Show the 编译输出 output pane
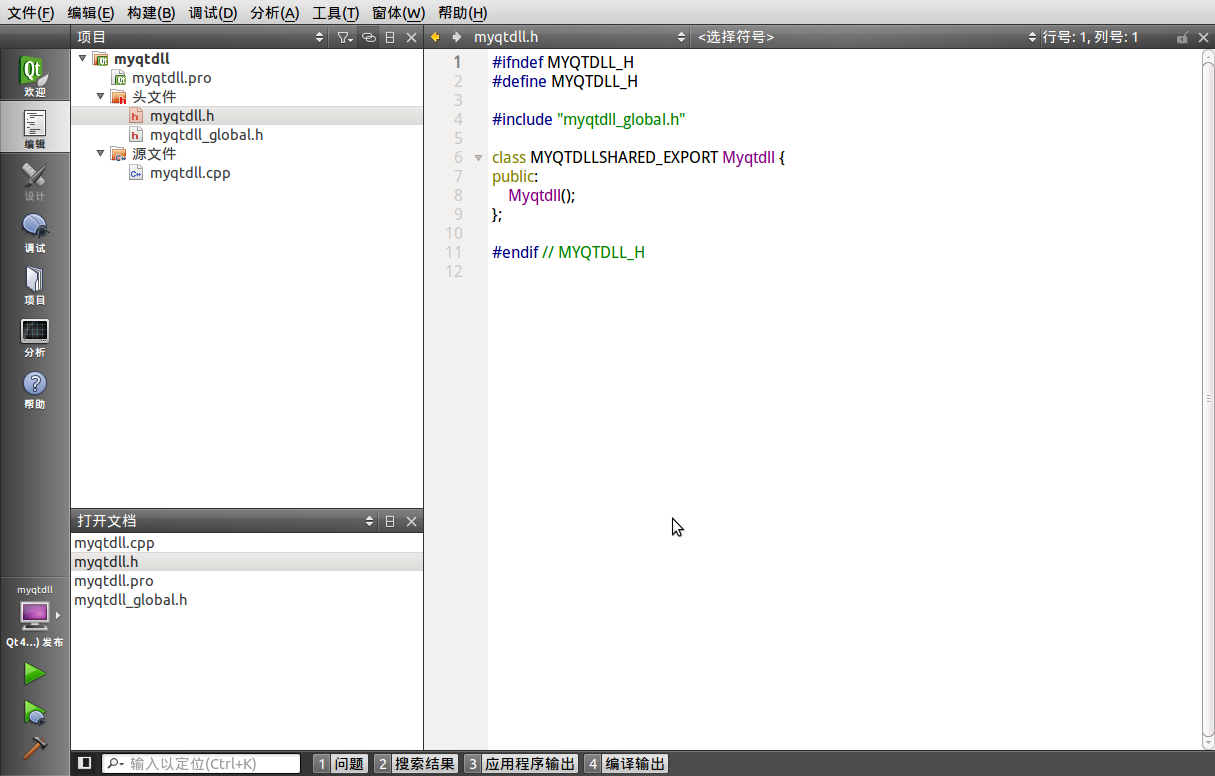 click(626, 764)
